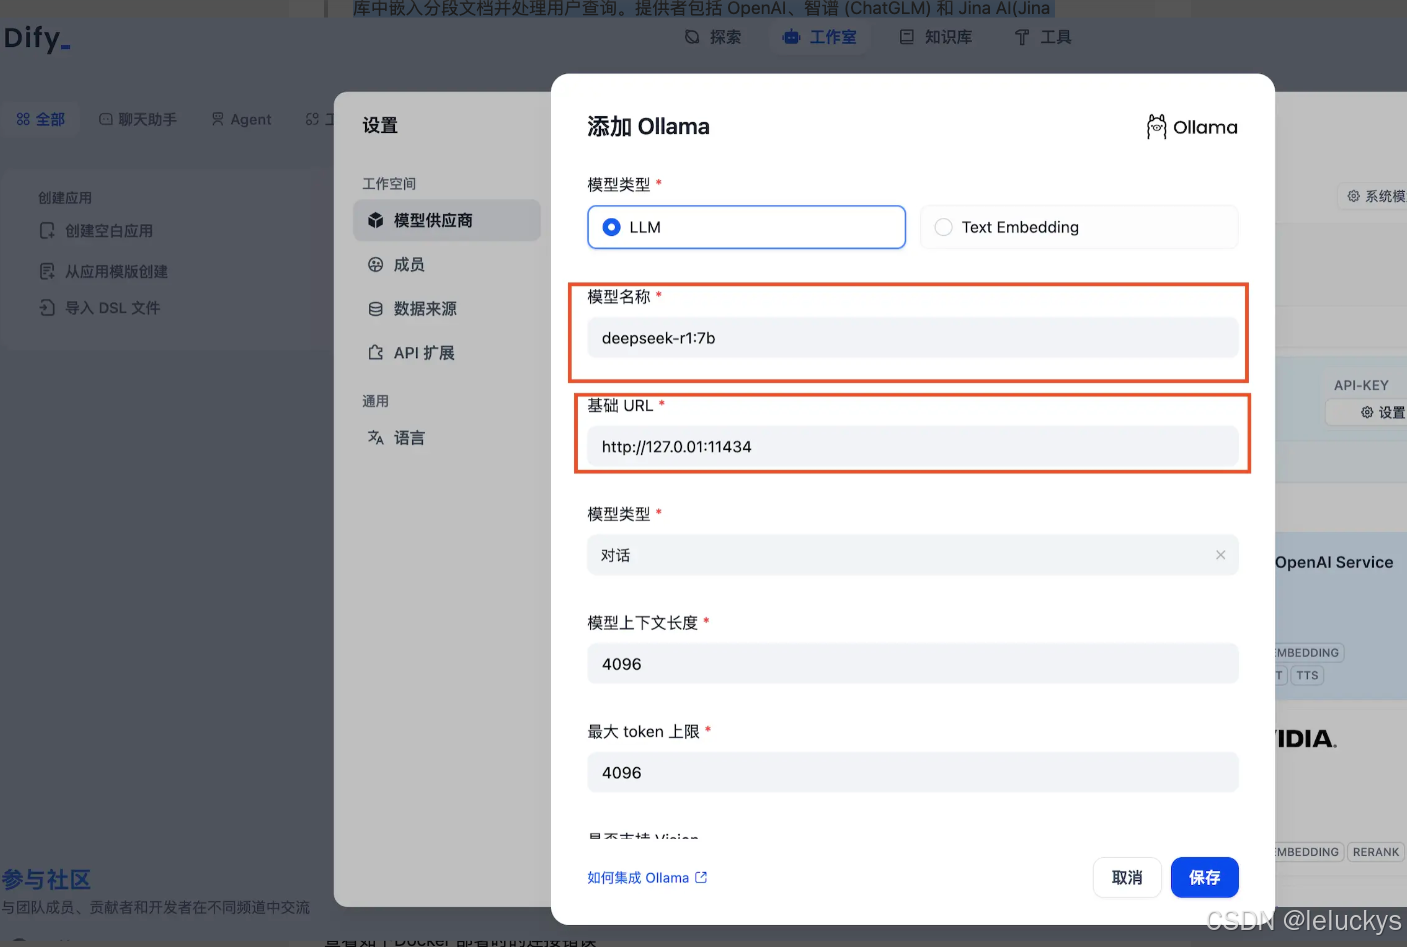Switch to 工具 tools tab

(1043, 37)
